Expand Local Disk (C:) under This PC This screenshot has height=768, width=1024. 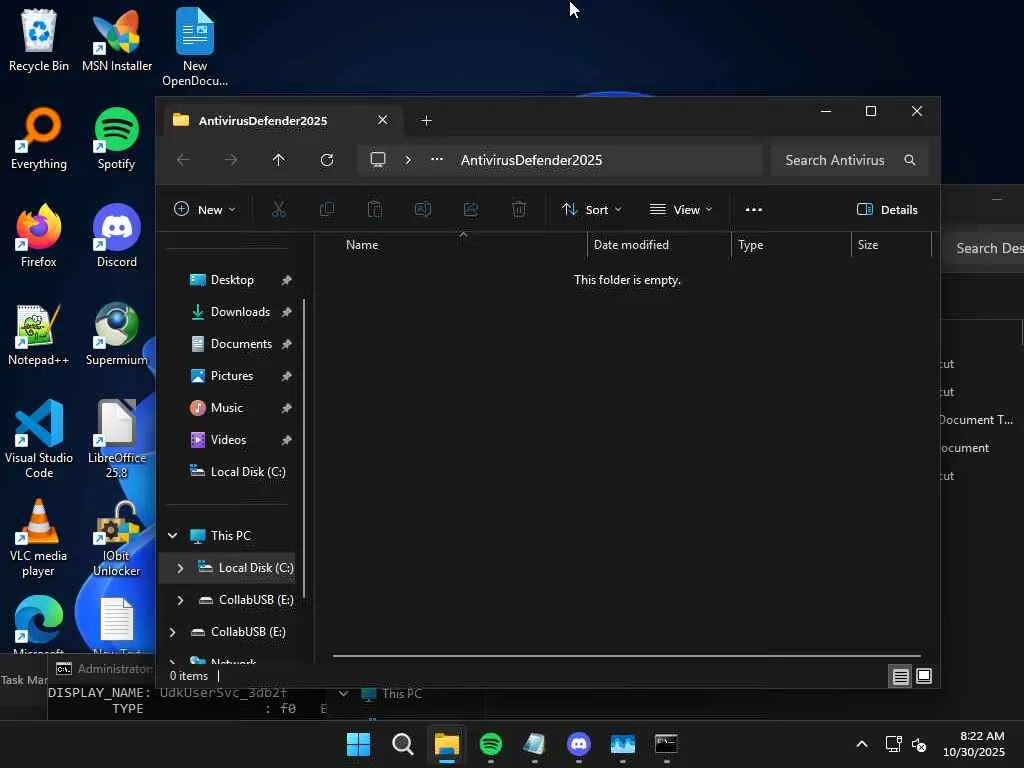tap(180, 568)
